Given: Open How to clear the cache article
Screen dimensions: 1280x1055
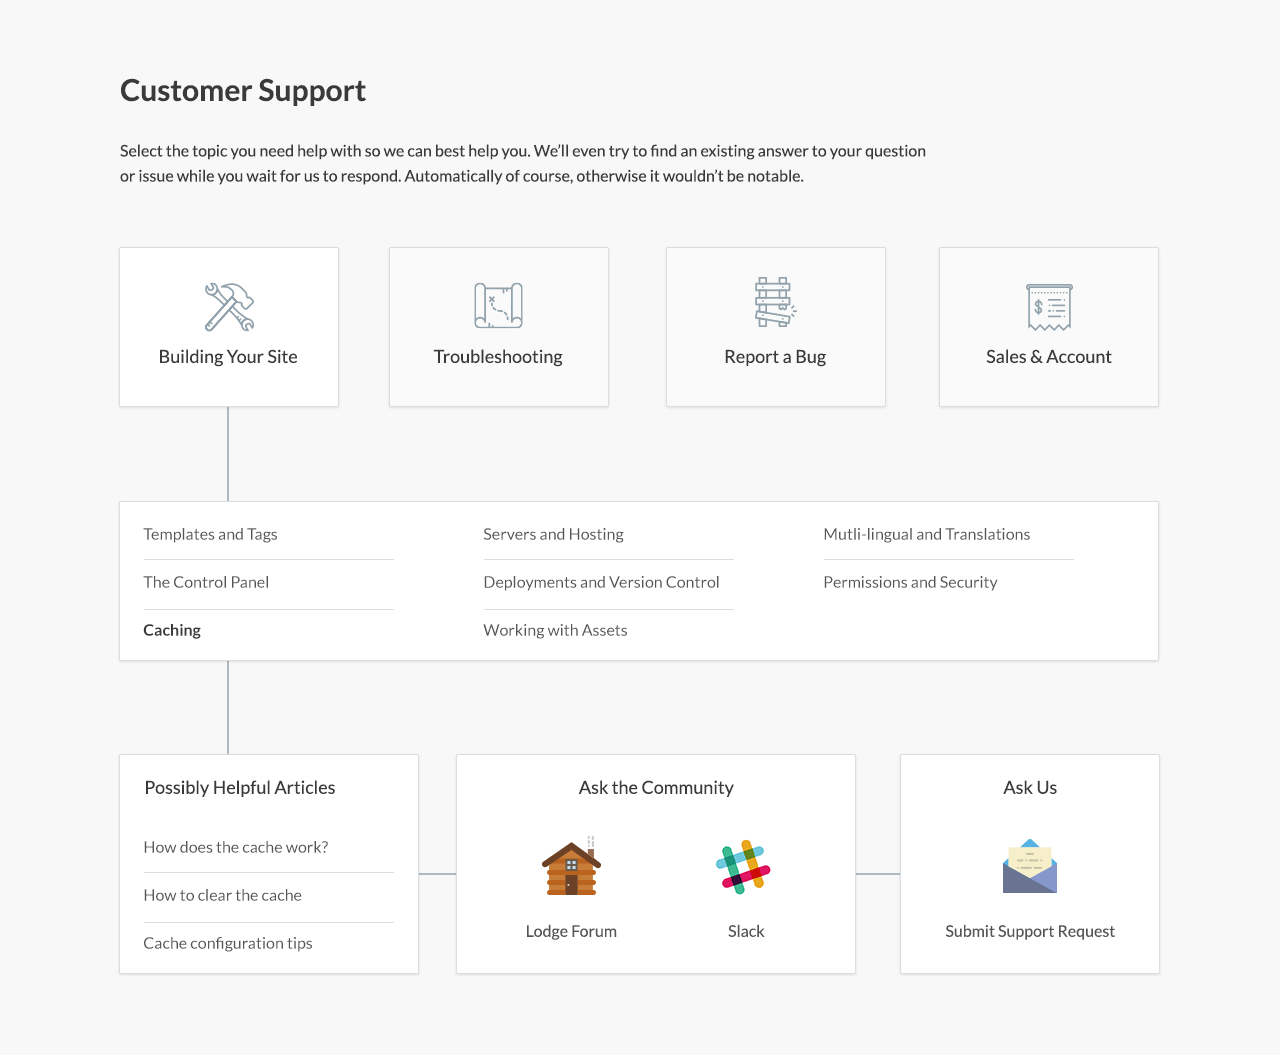Looking at the screenshot, I should (222, 895).
